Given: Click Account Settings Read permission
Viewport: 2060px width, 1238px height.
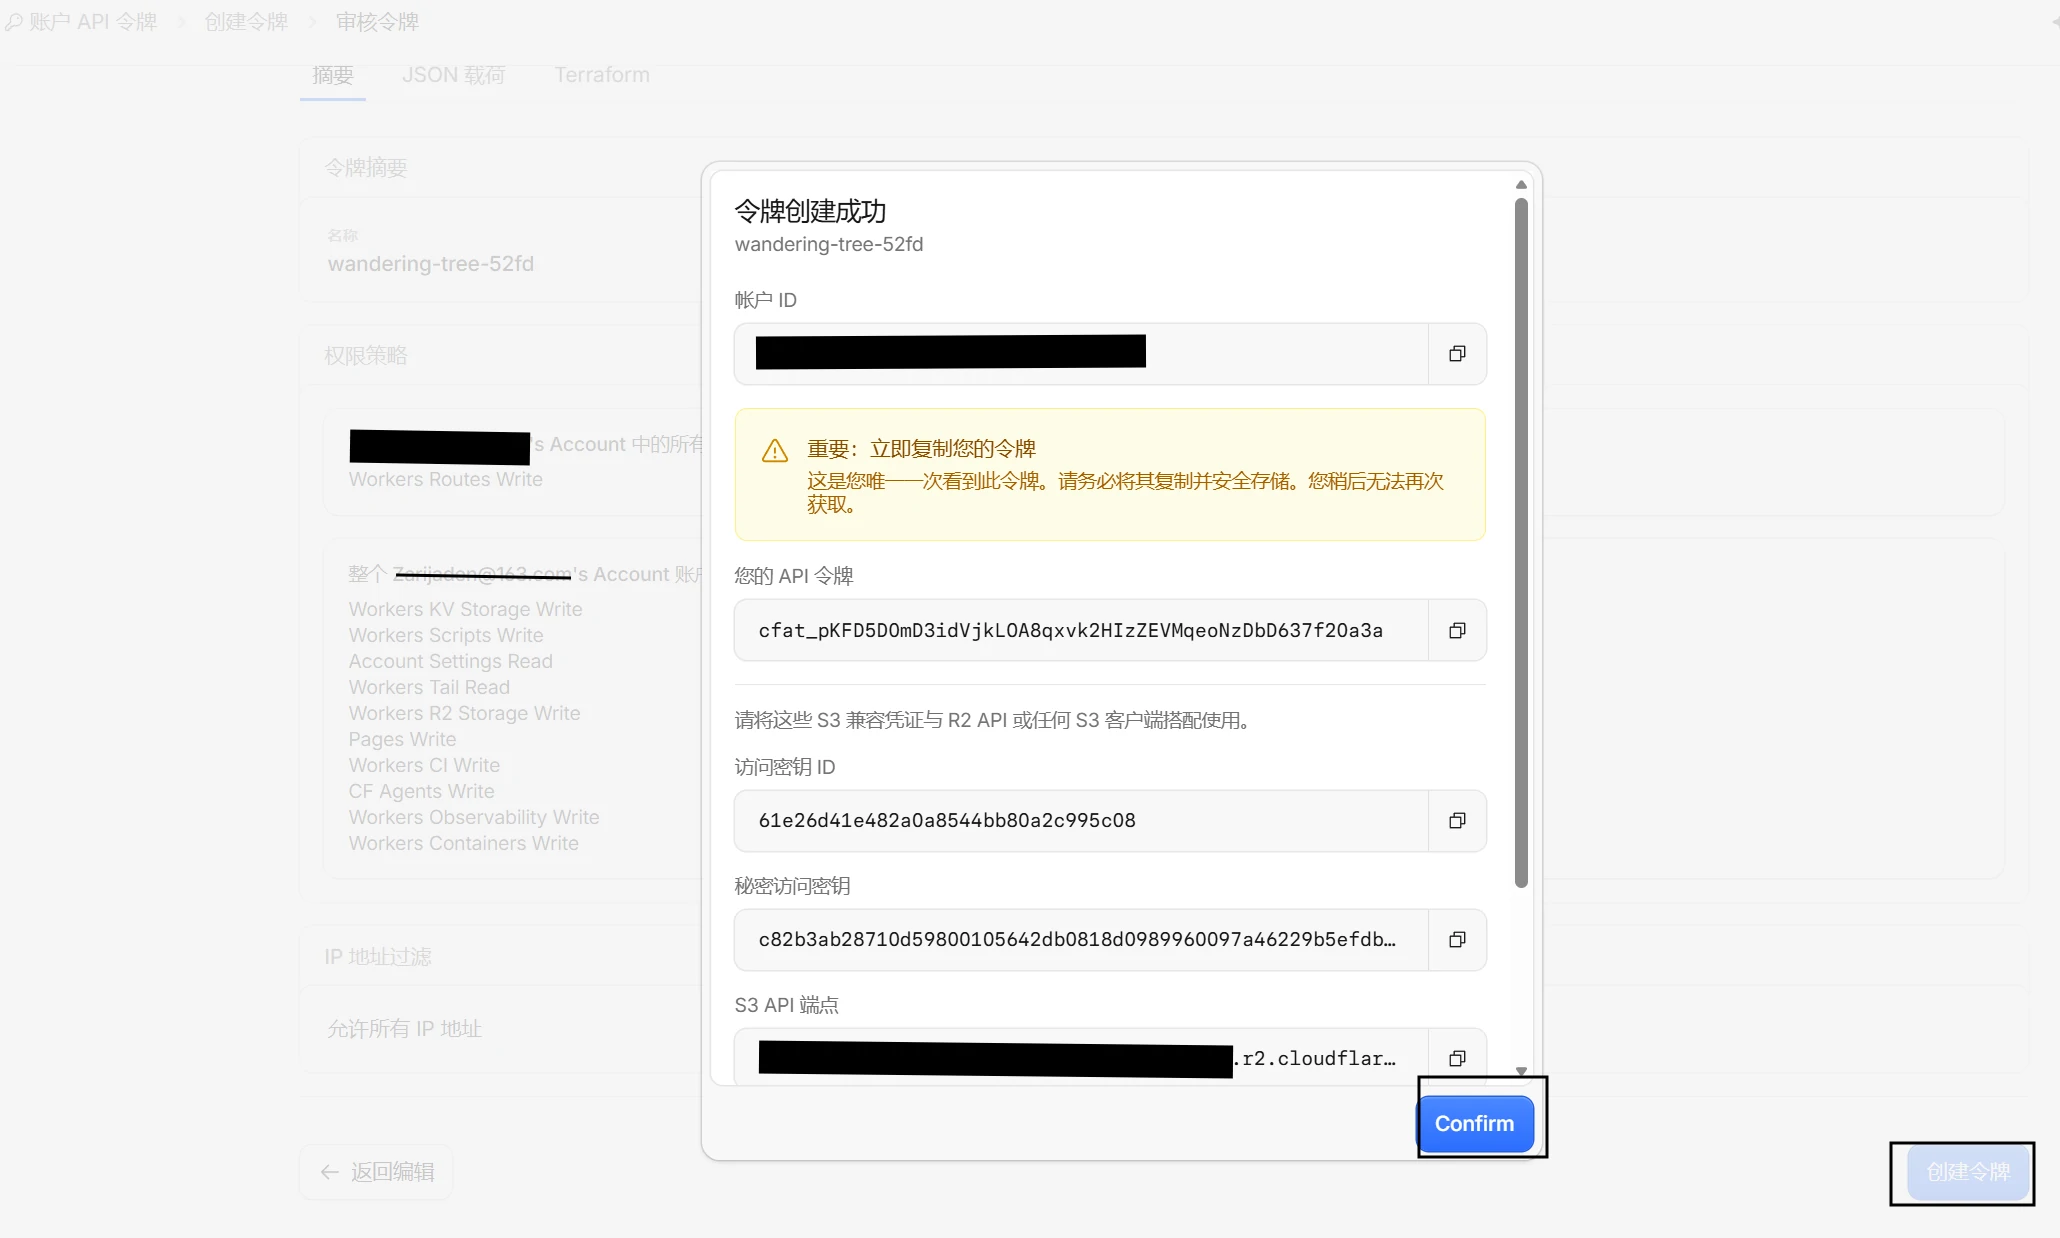Looking at the screenshot, I should (450, 661).
